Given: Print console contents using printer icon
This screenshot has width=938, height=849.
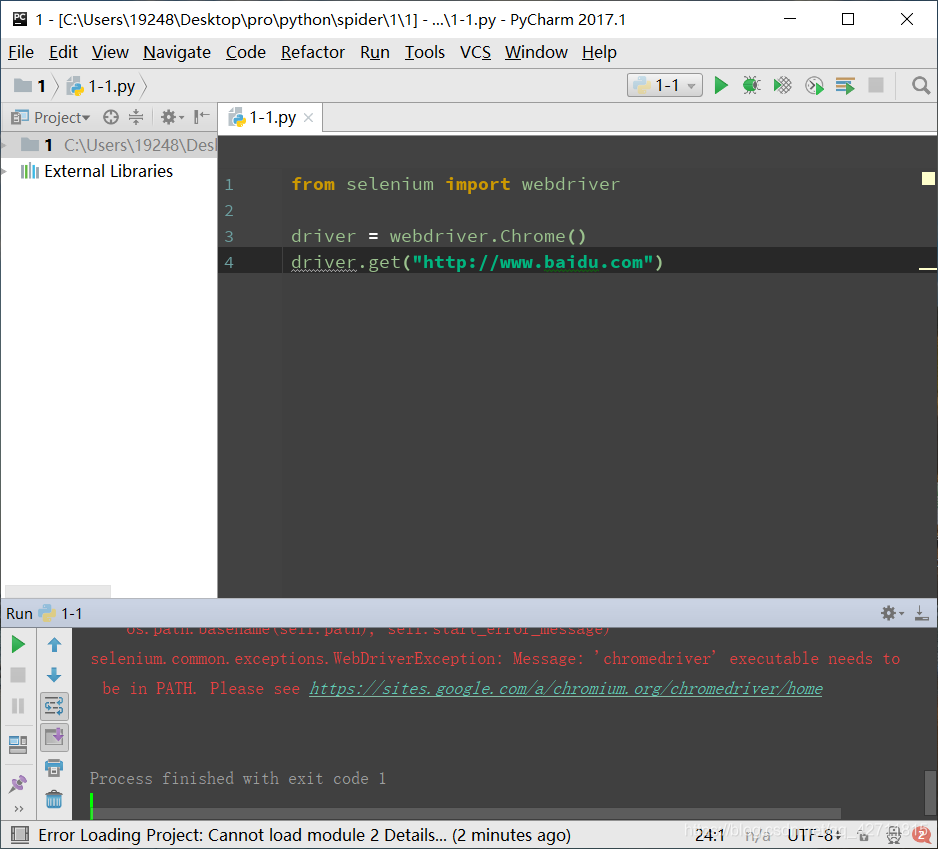Looking at the screenshot, I should tap(54, 768).
